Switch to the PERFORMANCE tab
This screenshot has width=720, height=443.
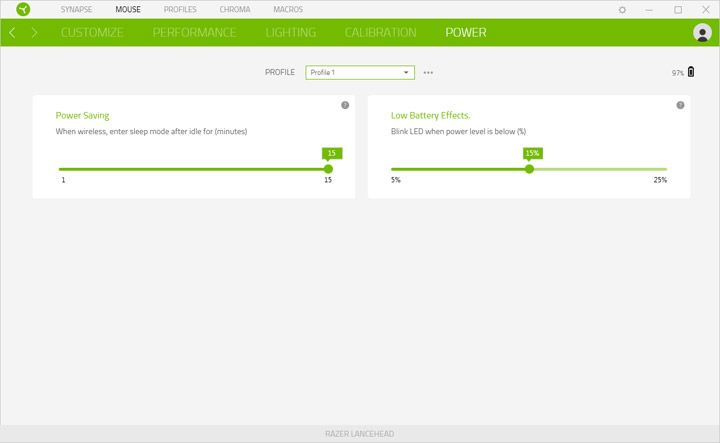[194, 33]
